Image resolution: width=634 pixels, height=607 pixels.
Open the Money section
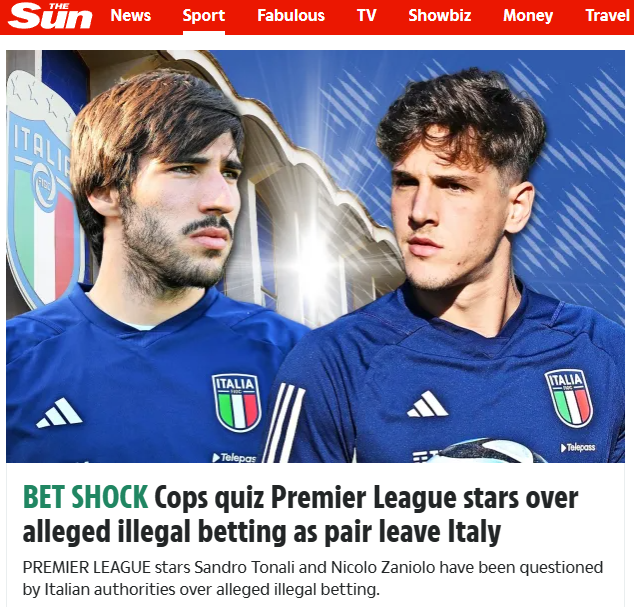coord(528,15)
